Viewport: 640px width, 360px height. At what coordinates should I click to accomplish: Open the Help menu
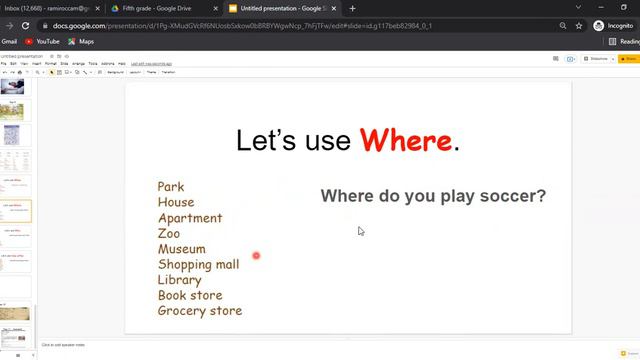pos(122,64)
